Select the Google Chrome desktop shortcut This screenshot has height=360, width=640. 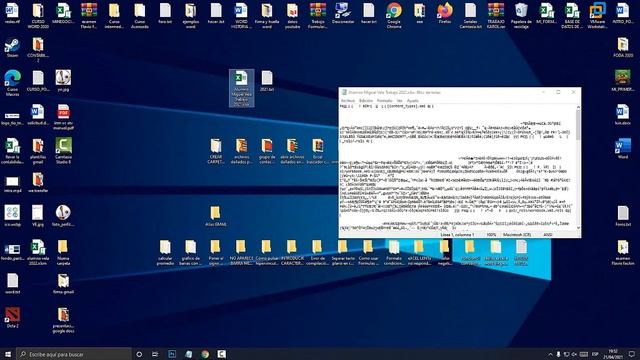tap(394, 16)
